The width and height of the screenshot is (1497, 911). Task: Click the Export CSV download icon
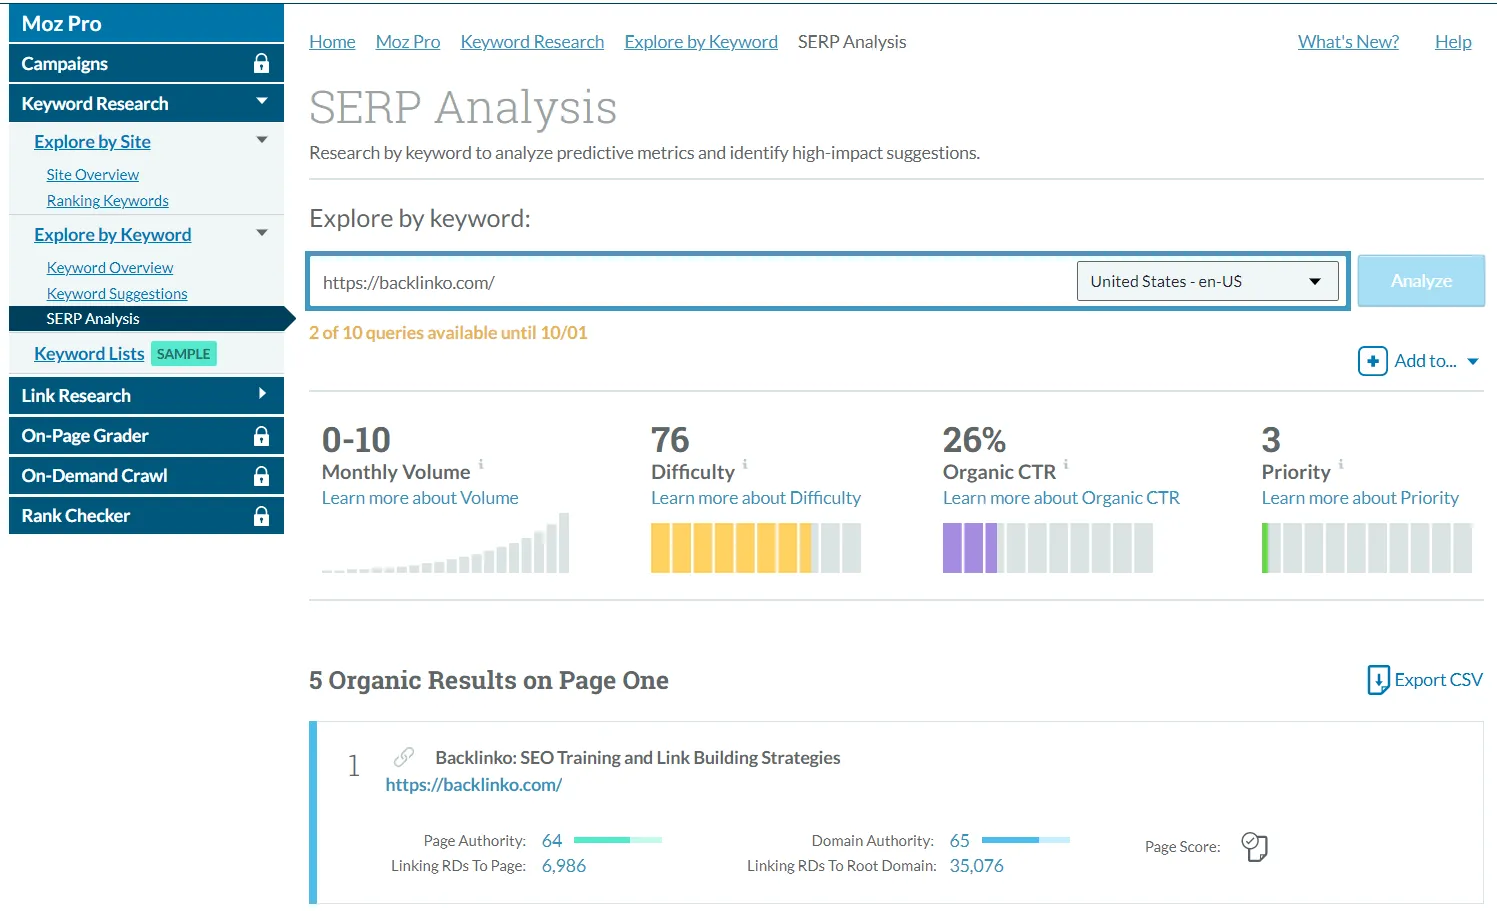coord(1378,680)
